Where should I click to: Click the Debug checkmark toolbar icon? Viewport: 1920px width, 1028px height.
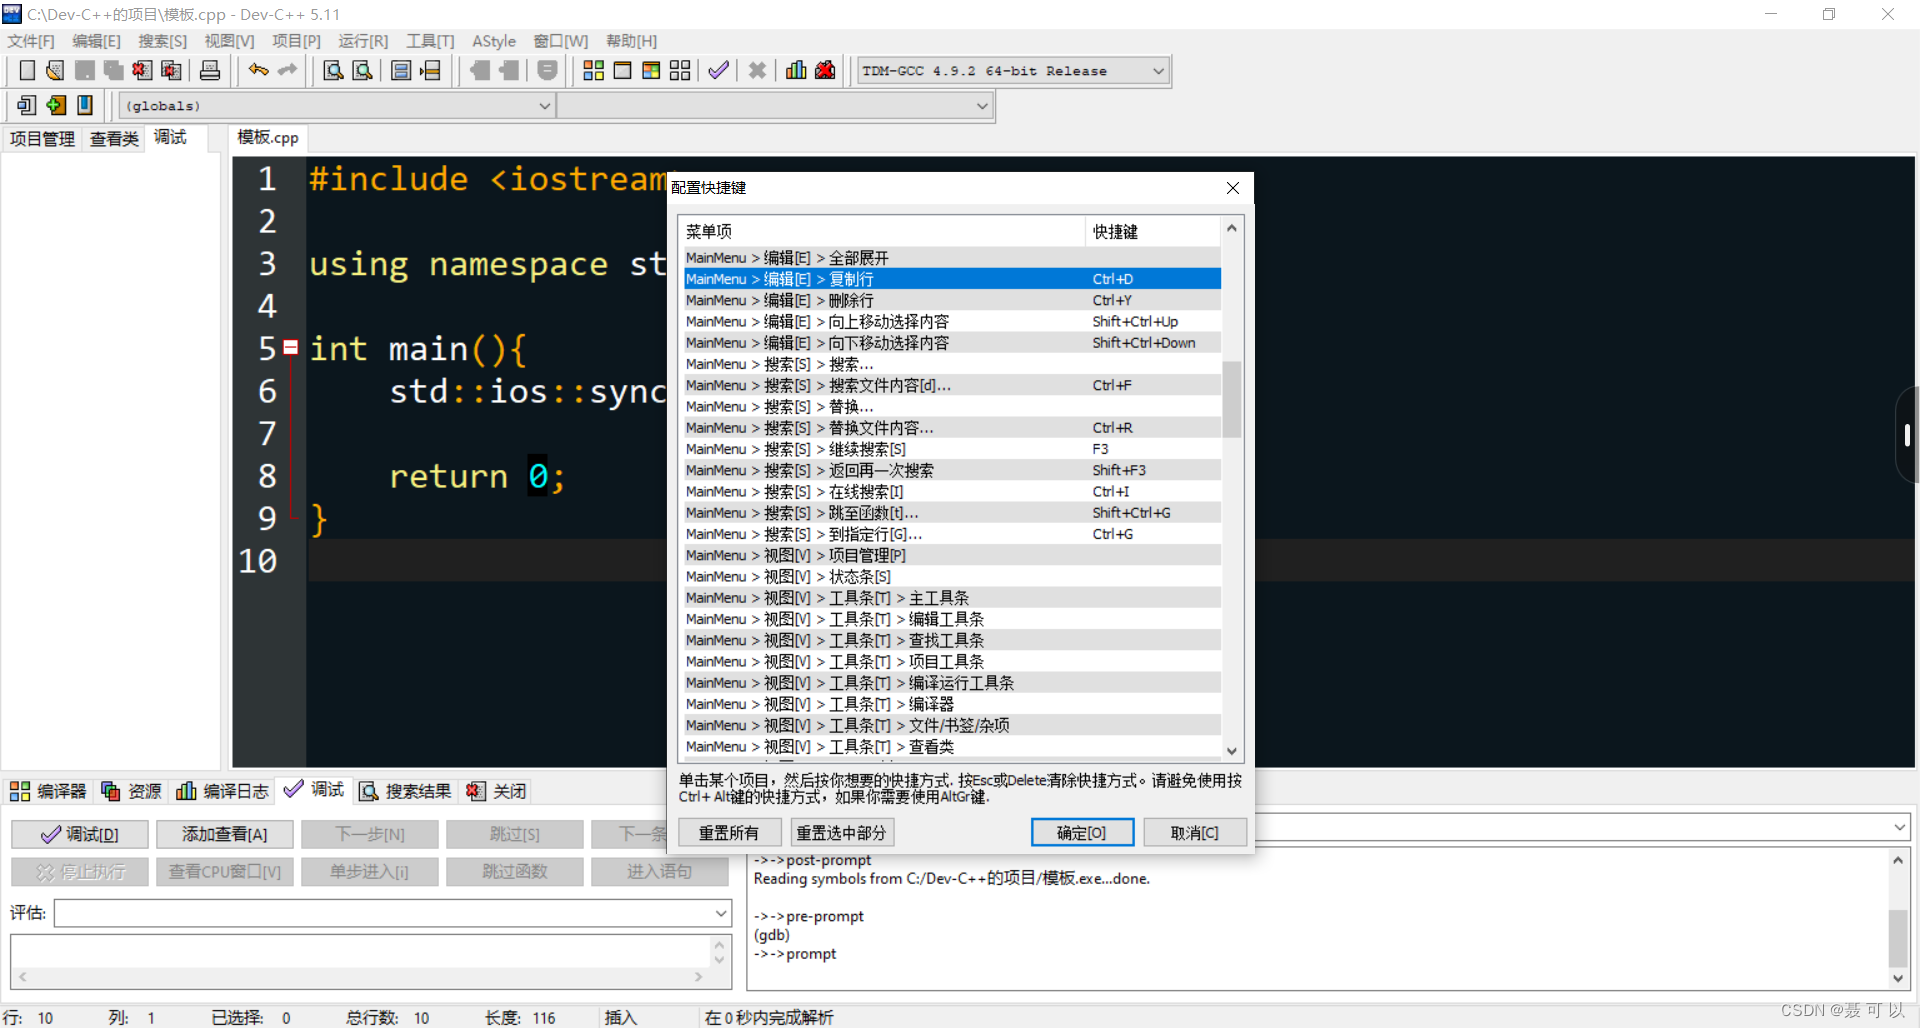tap(718, 70)
